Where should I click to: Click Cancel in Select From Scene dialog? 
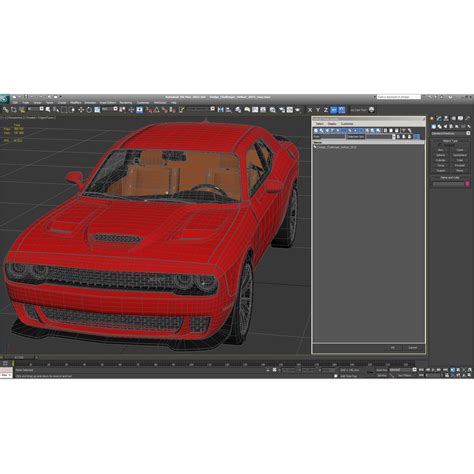click(x=413, y=348)
